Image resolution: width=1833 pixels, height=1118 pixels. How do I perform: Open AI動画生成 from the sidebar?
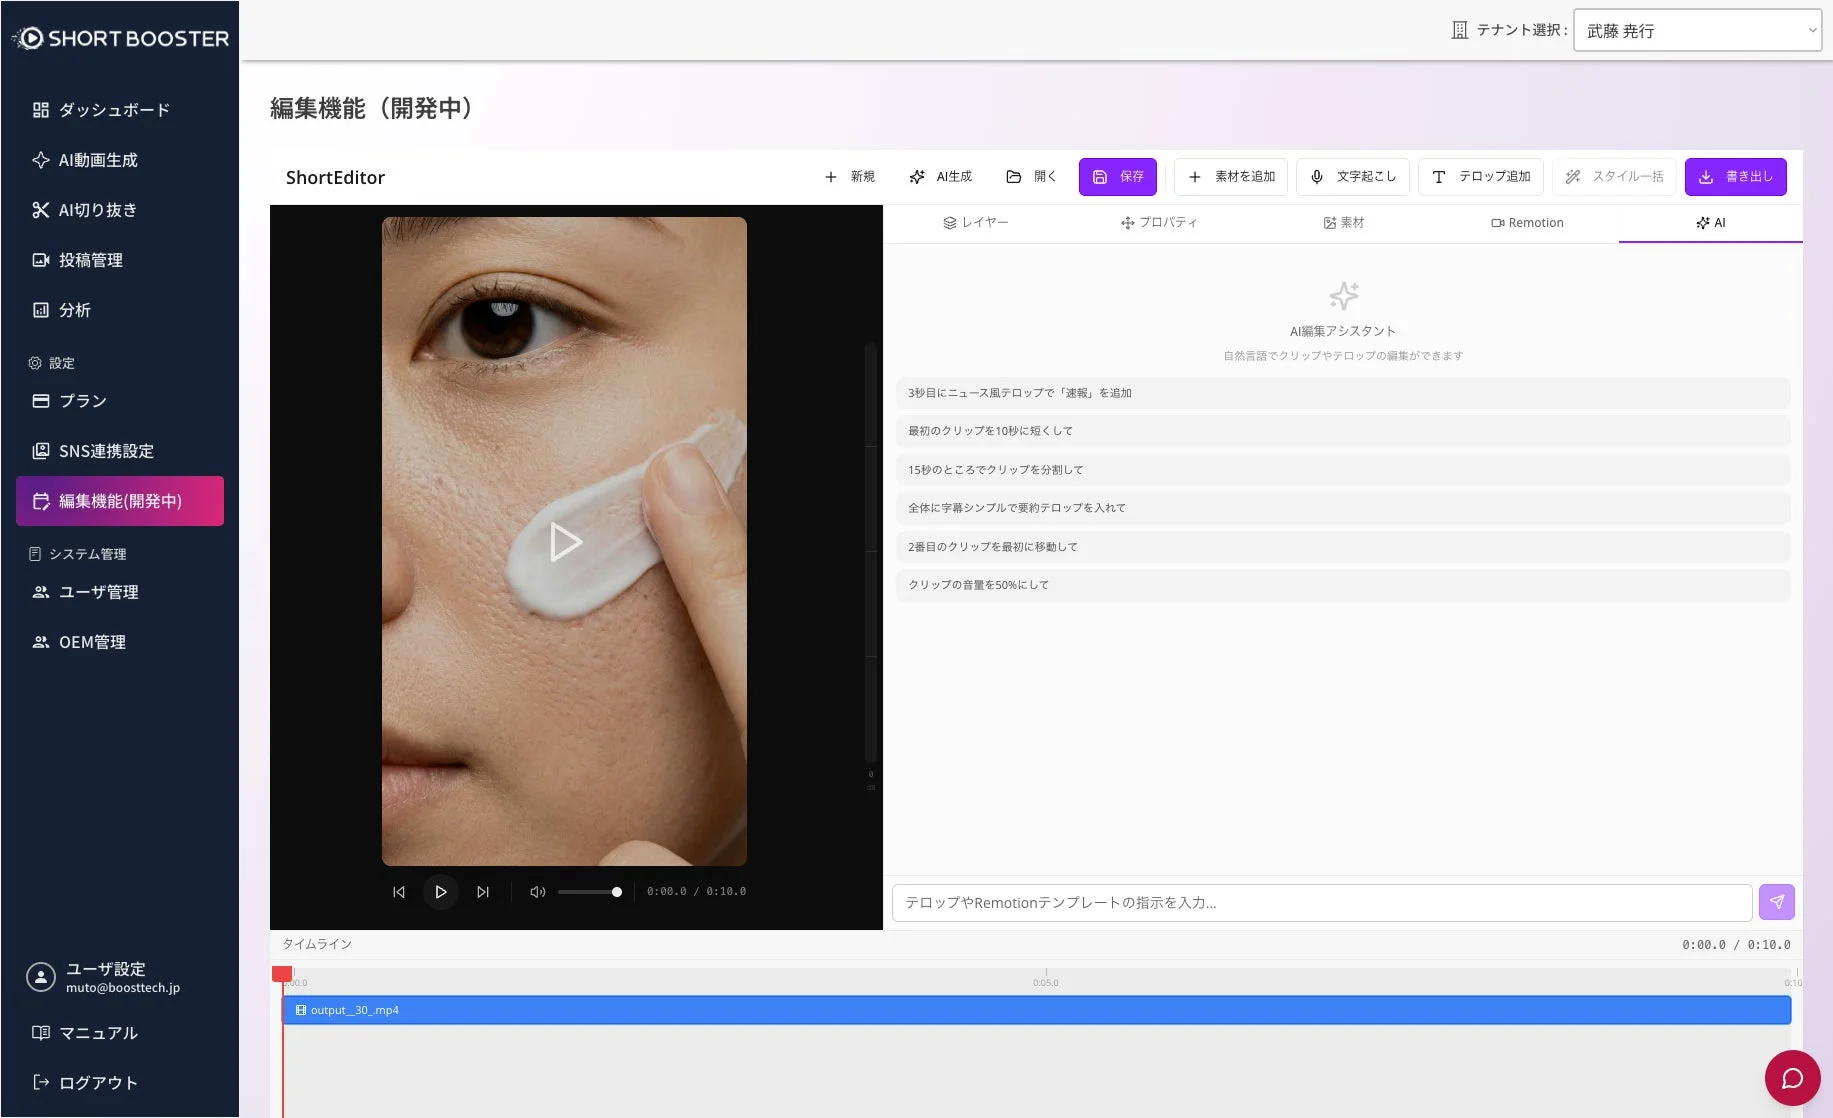point(100,160)
